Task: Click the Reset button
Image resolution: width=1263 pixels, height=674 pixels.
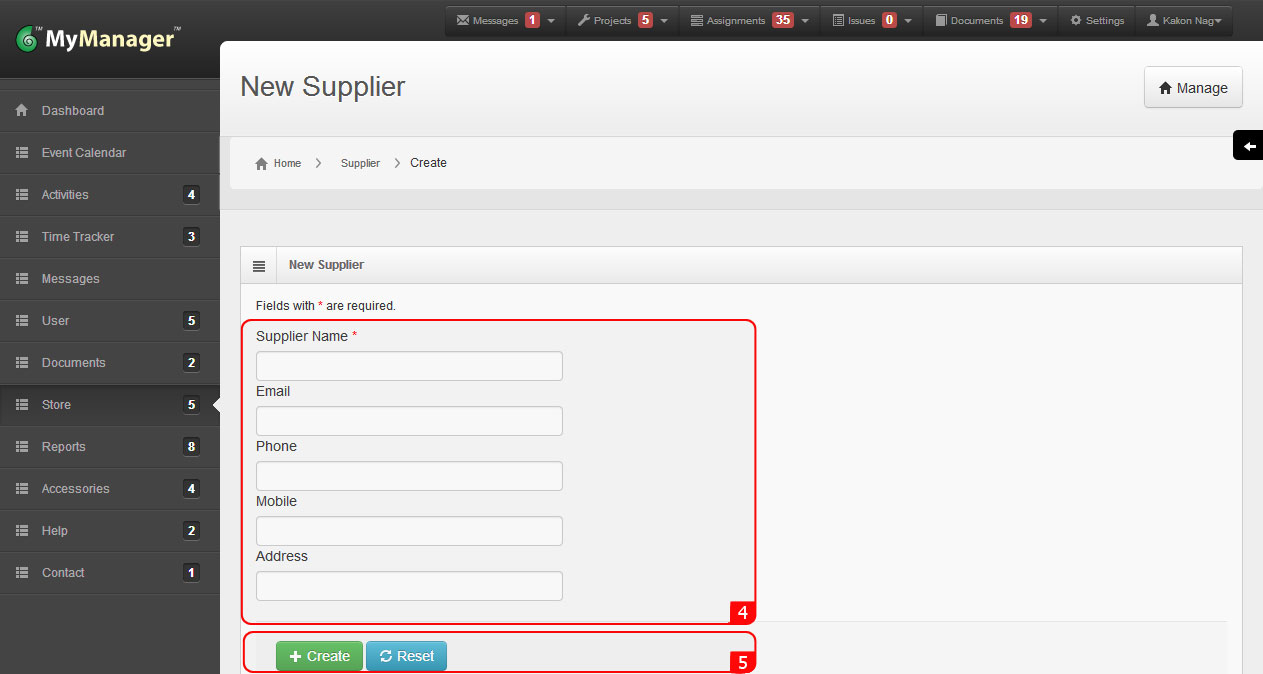Action: point(406,656)
